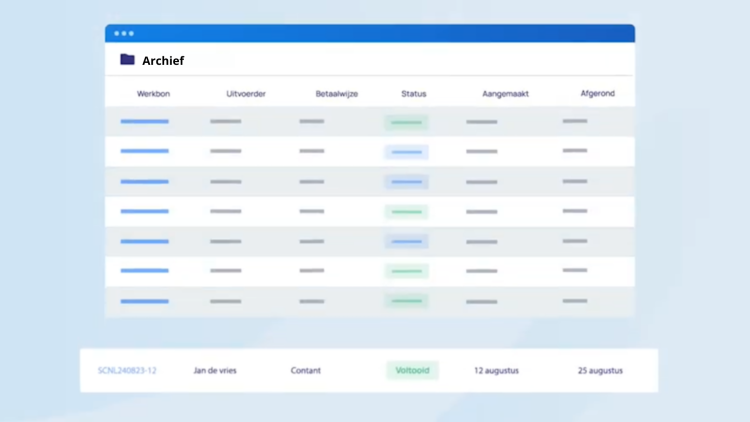Click the blue status badge in second table row
This screenshot has width=750, height=422.
(x=406, y=152)
